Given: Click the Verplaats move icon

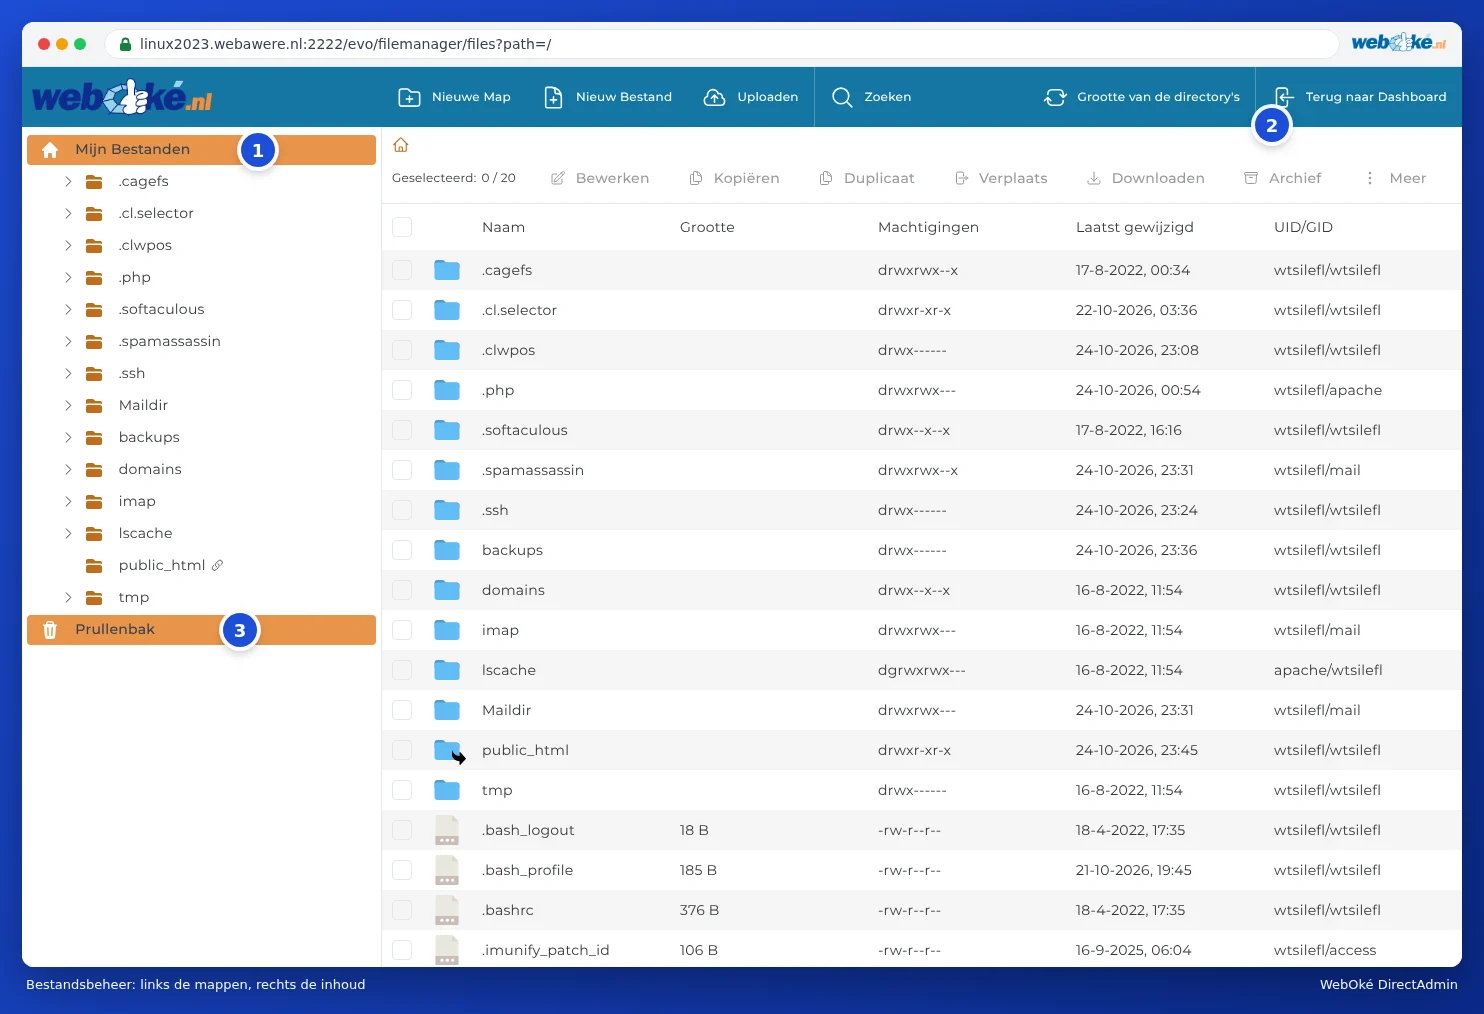Looking at the screenshot, I should point(961,178).
